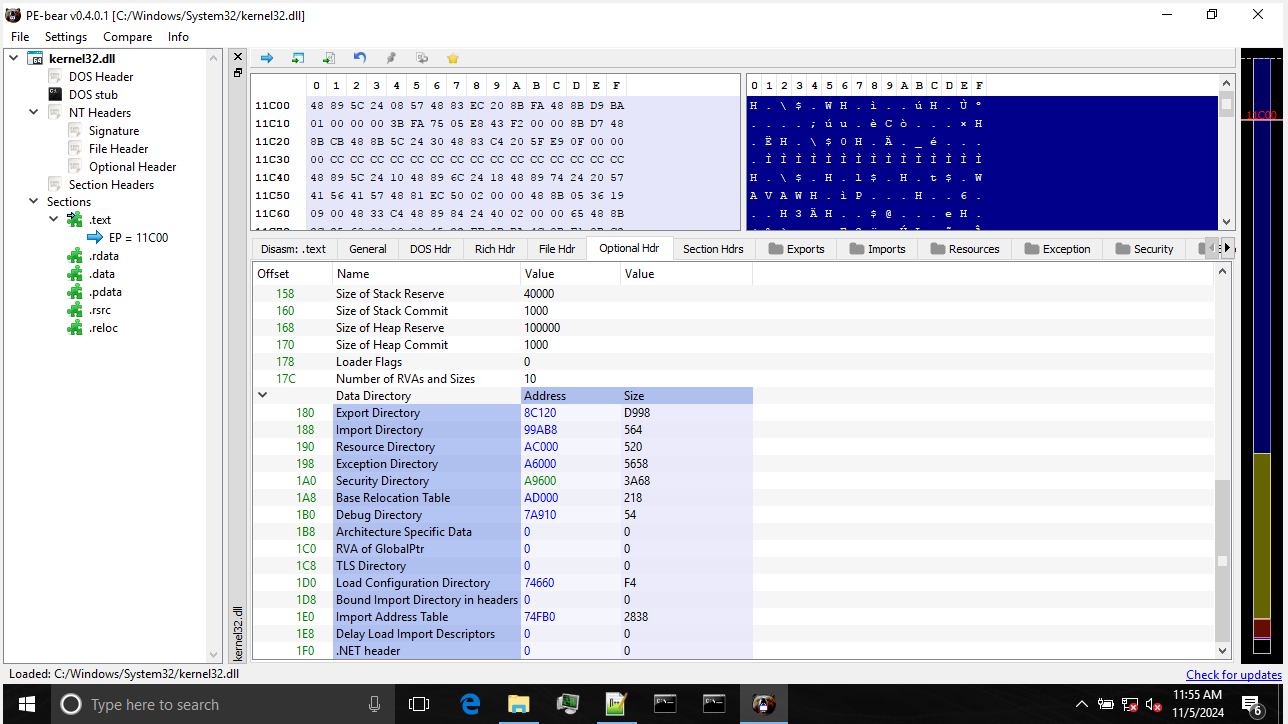Viewport: 1288px width, 724px height.
Task: Click the yellow star icon in hex toolbar
Action: coord(453,58)
